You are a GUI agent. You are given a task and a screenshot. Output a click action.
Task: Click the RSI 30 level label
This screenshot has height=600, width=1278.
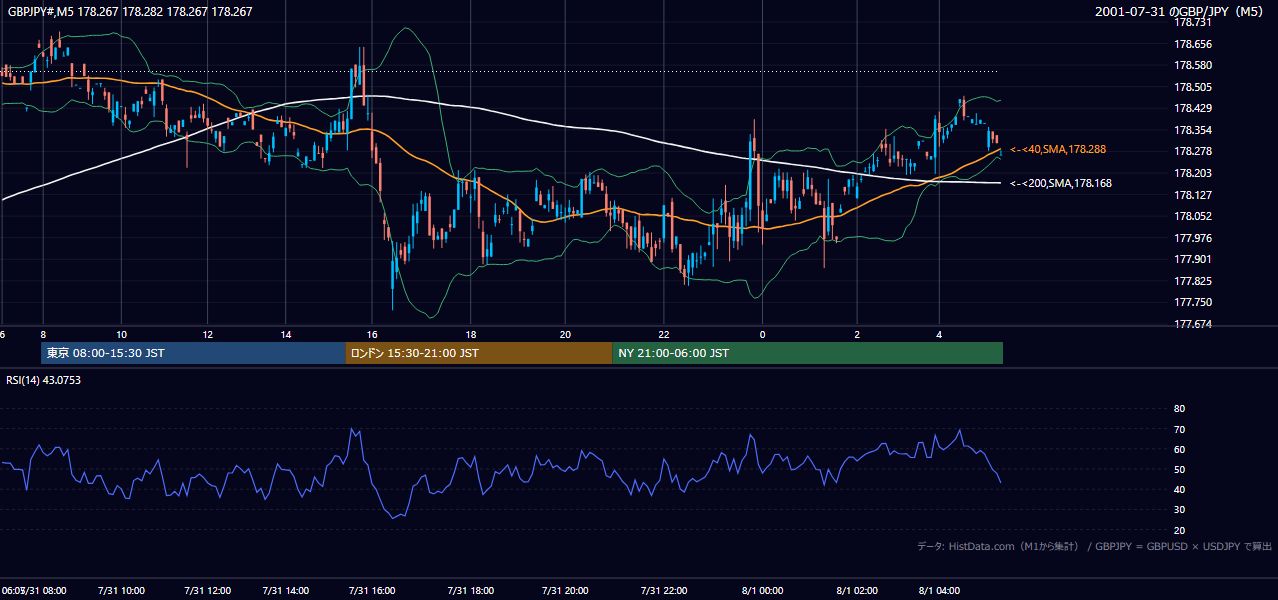tap(1179, 509)
